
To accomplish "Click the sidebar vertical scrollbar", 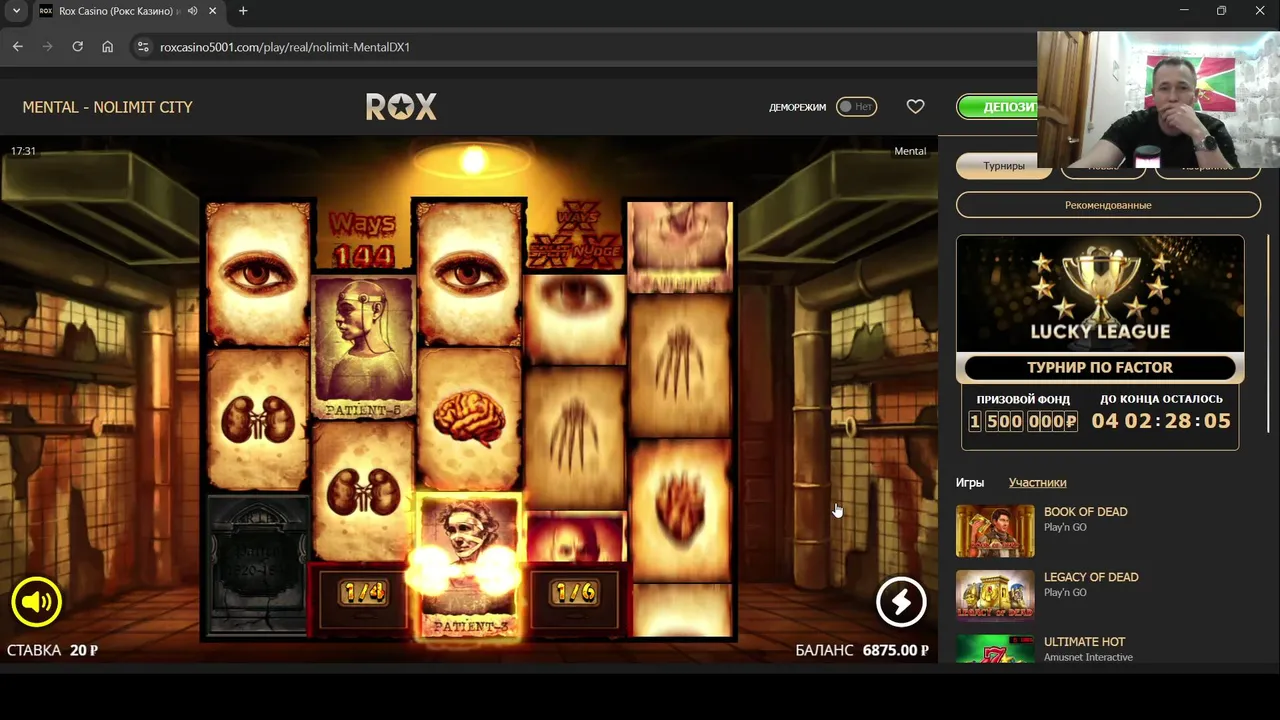I will tap(1268, 335).
